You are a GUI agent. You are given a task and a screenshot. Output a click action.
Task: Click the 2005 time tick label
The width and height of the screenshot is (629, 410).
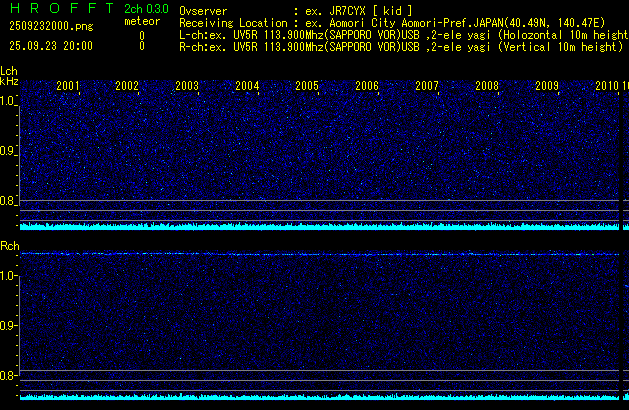coord(307,86)
